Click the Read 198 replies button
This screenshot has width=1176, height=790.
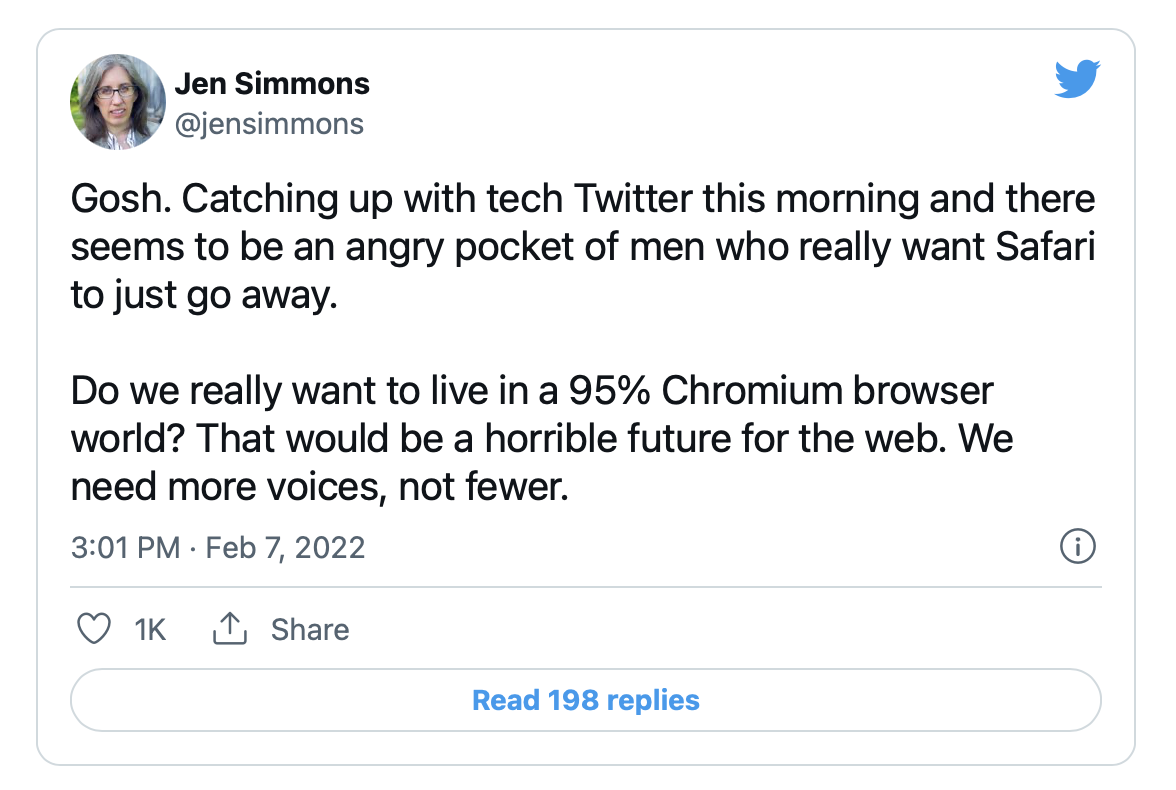click(585, 700)
